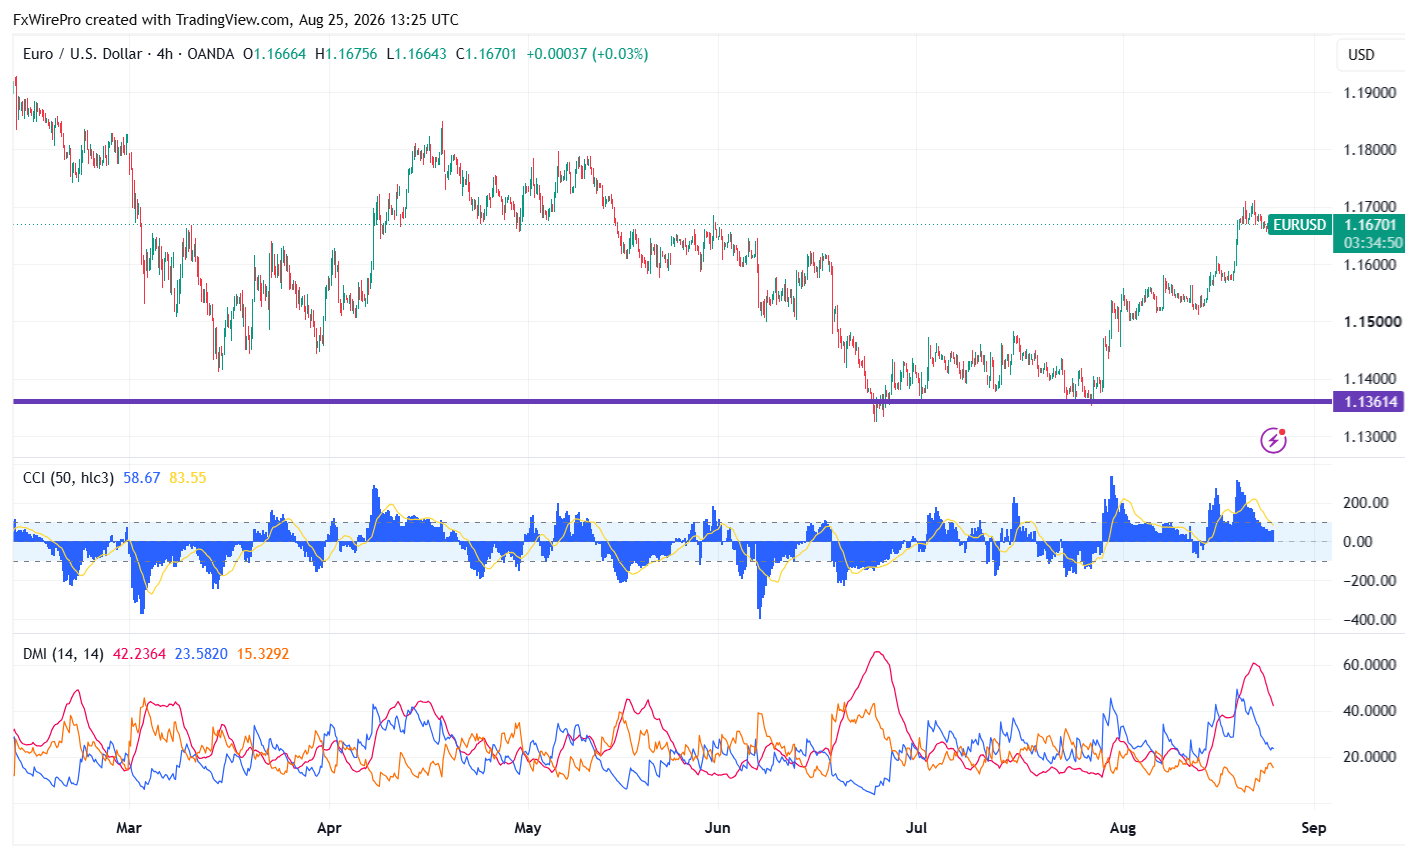Click the 1.18000 price axis label
This screenshot has width=1405, height=847.
[1370, 150]
